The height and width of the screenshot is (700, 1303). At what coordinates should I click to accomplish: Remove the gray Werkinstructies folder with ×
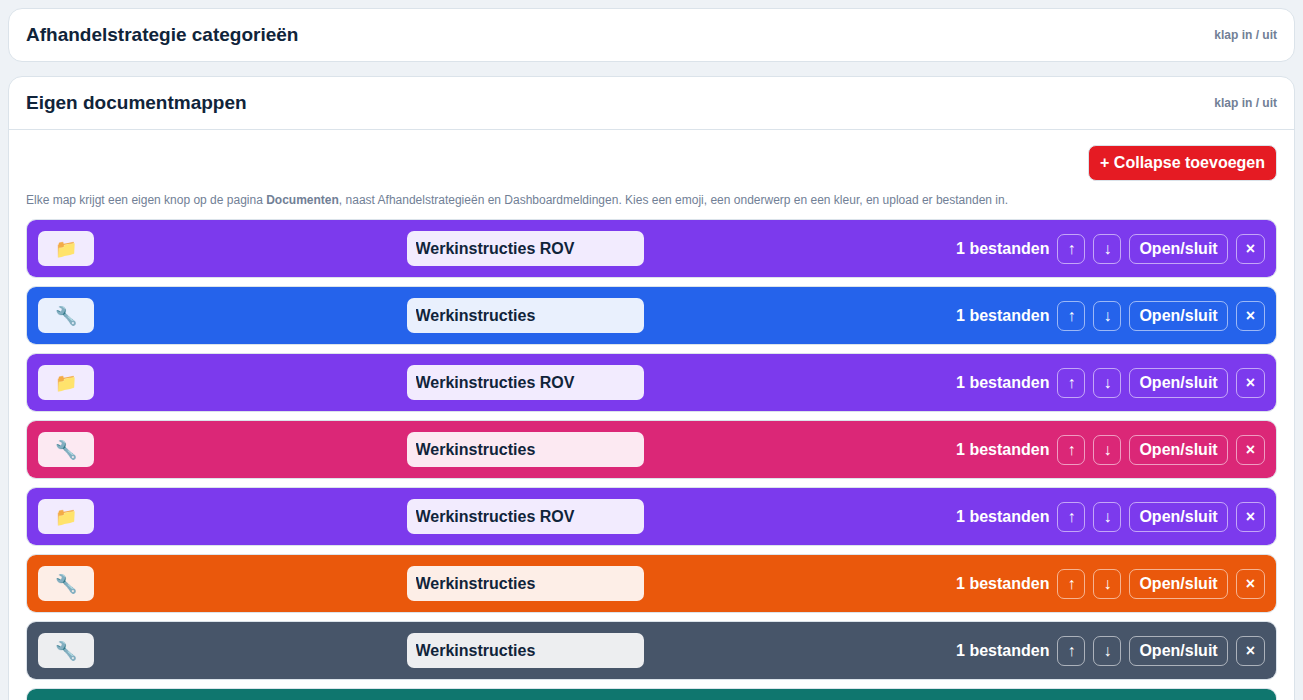(1250, 651)
